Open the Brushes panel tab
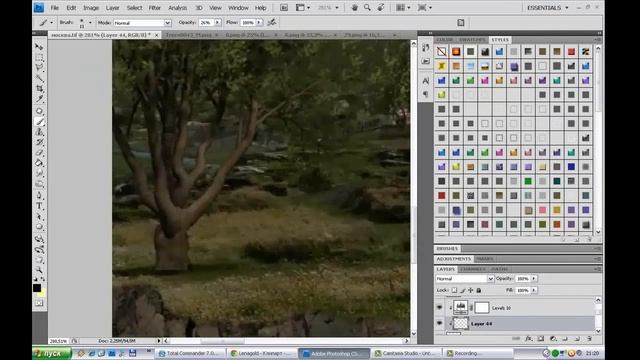Image resolution: width=640 pixels, height=360 pixels. (447, 248)
